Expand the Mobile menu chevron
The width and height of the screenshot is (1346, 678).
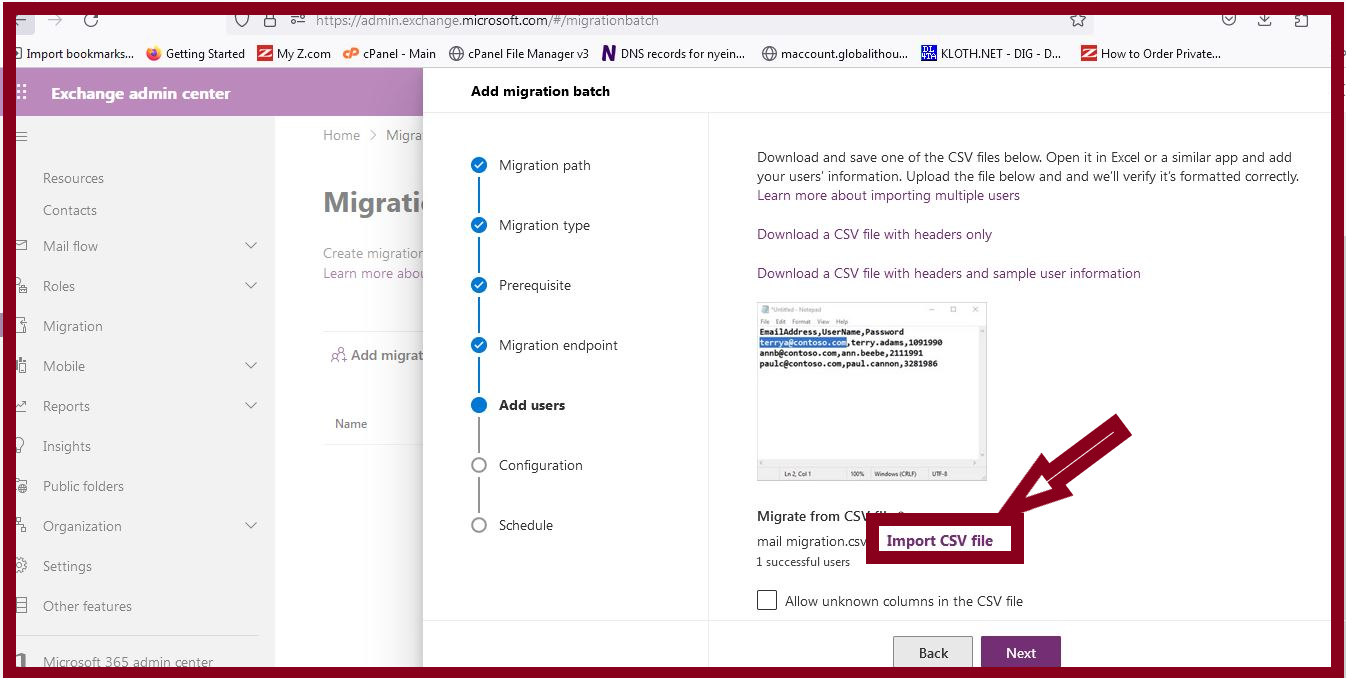click(x=251, y=366)
